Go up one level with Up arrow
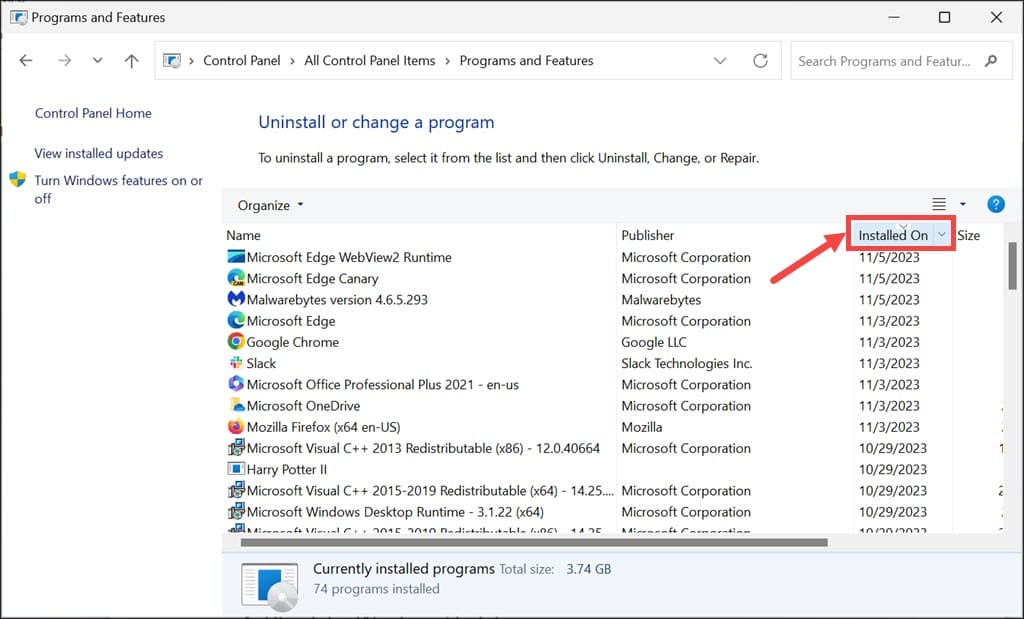This screenshot has width=1024, height=619. [x=131, y=61]
